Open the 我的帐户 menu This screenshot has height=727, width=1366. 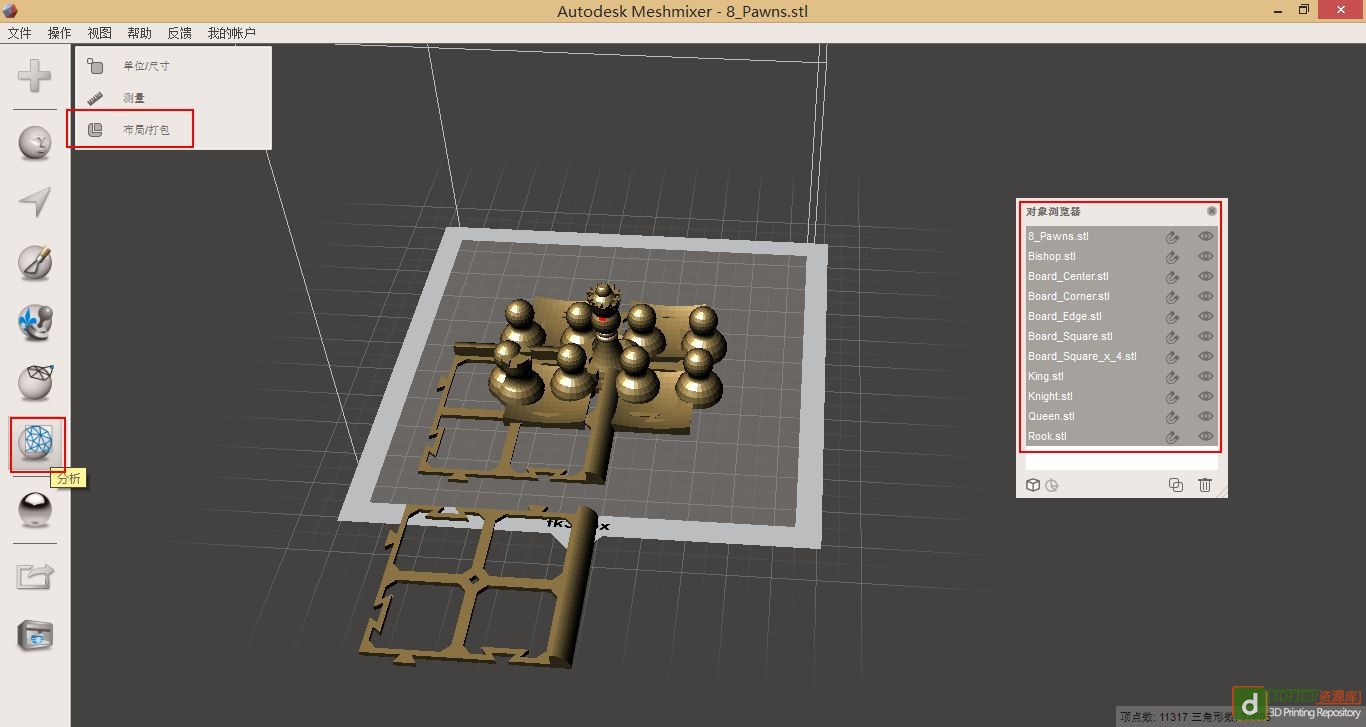(232, 33)
